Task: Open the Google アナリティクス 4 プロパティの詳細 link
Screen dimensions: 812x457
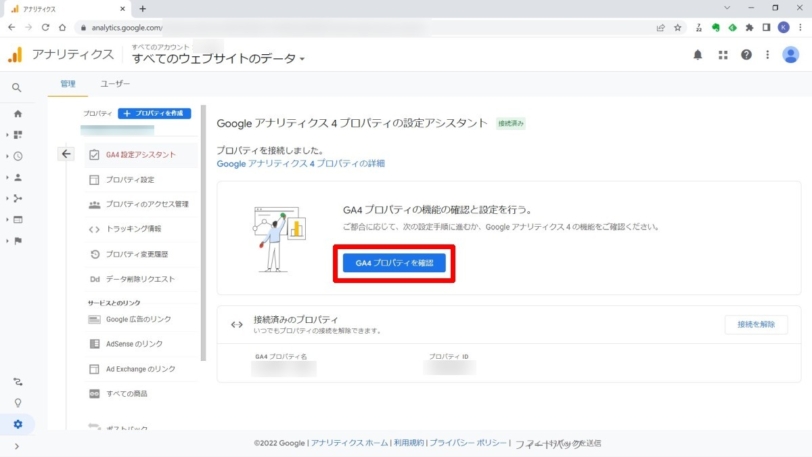Action: [x=300, y=163]
